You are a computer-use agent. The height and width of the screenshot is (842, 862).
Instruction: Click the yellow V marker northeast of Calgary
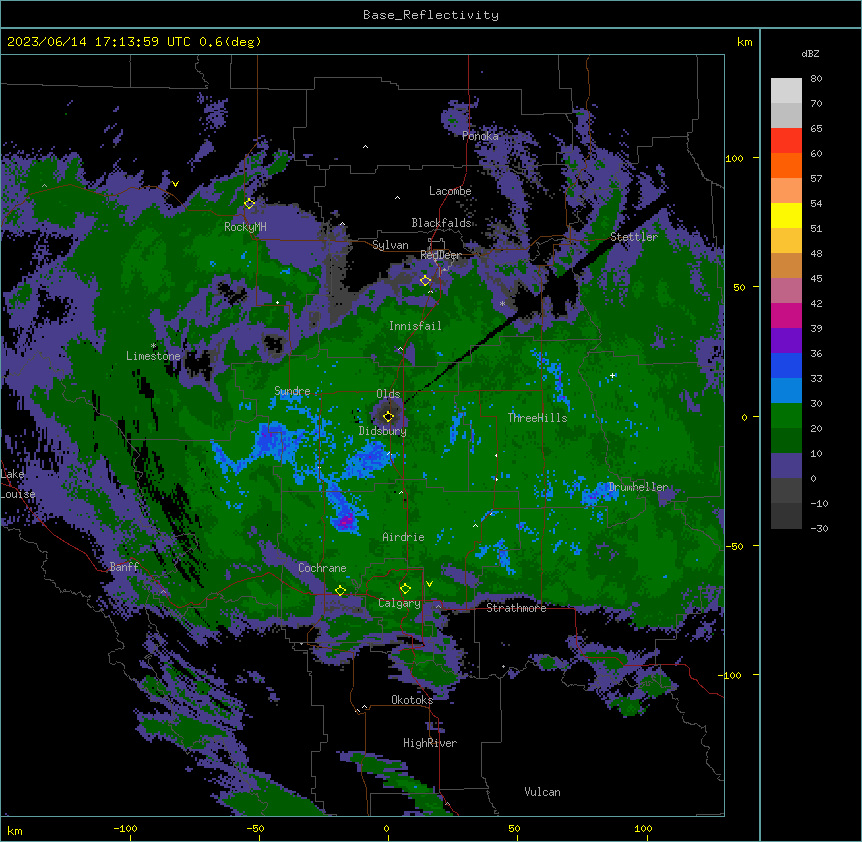pyautogui.click(x=429, y=584)
